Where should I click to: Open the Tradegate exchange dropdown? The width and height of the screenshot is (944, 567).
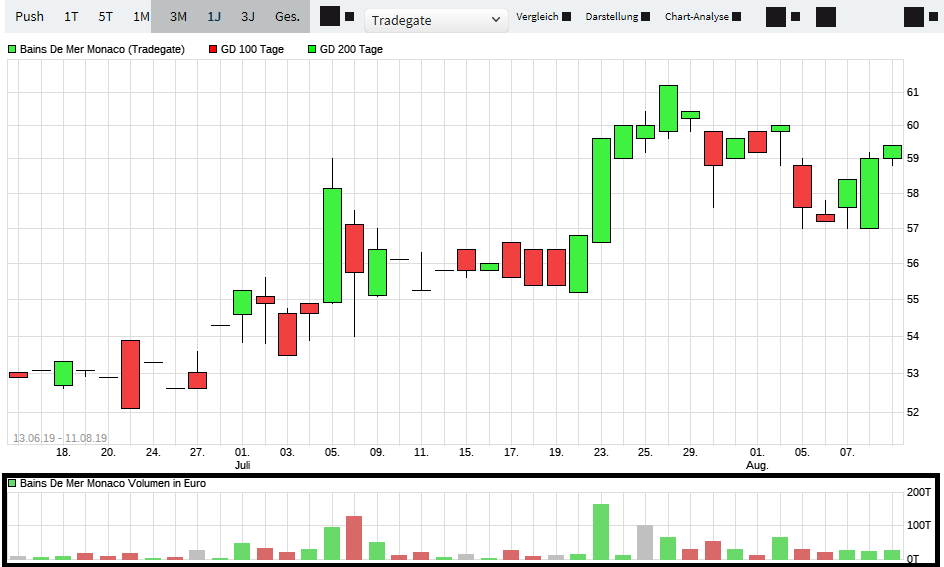tap(436, 19)
